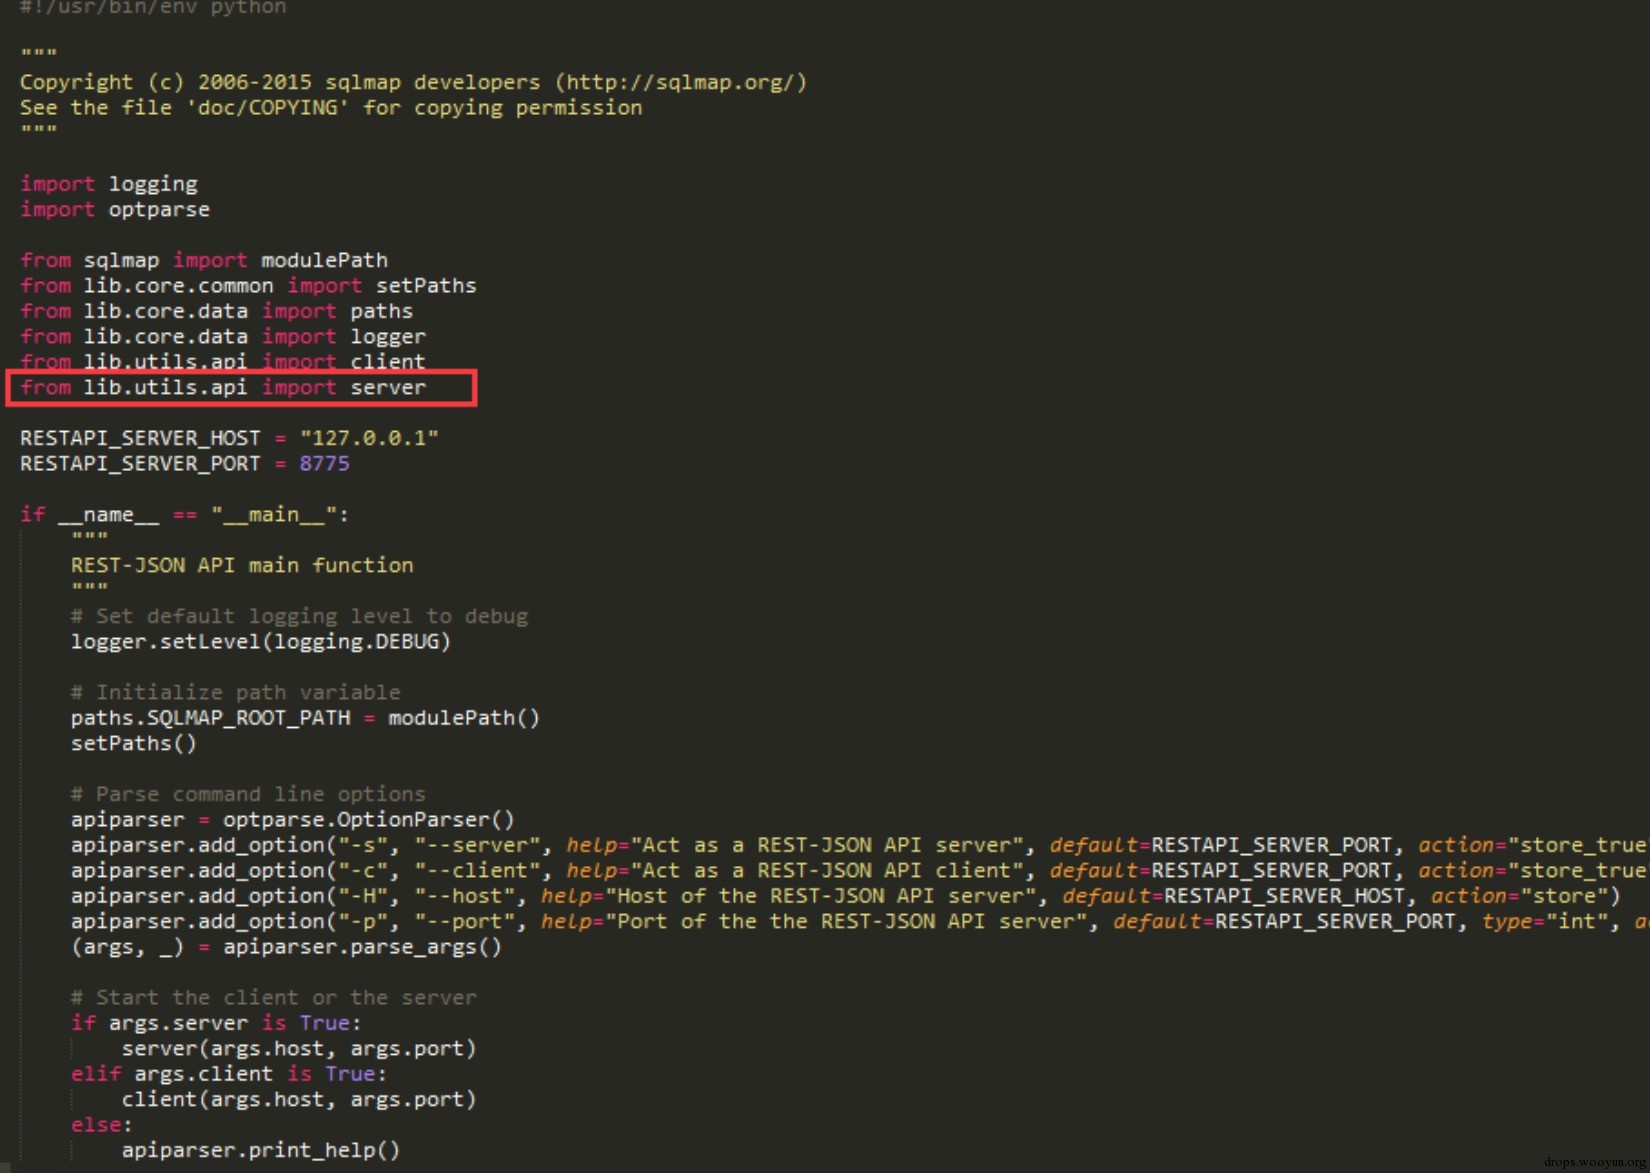Screen dimensions: 1650x1174
Task: Click the setPaths() call line
Action: [x=133, y=743]
